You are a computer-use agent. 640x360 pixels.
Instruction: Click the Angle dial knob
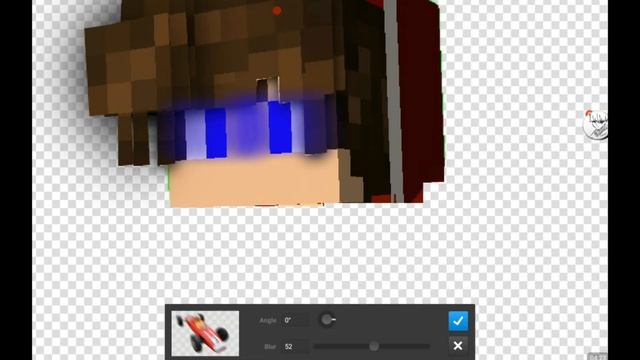pos(327,320)
